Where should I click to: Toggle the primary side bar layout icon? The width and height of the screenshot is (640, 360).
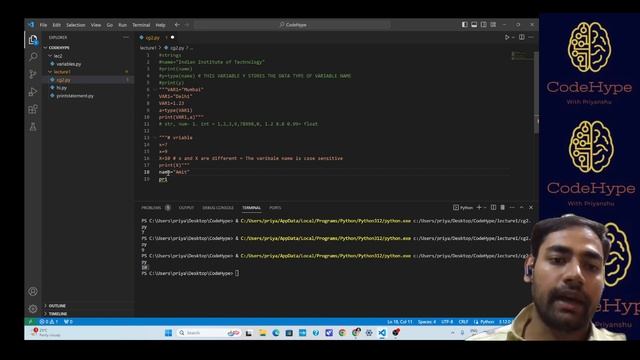point(464,24)
